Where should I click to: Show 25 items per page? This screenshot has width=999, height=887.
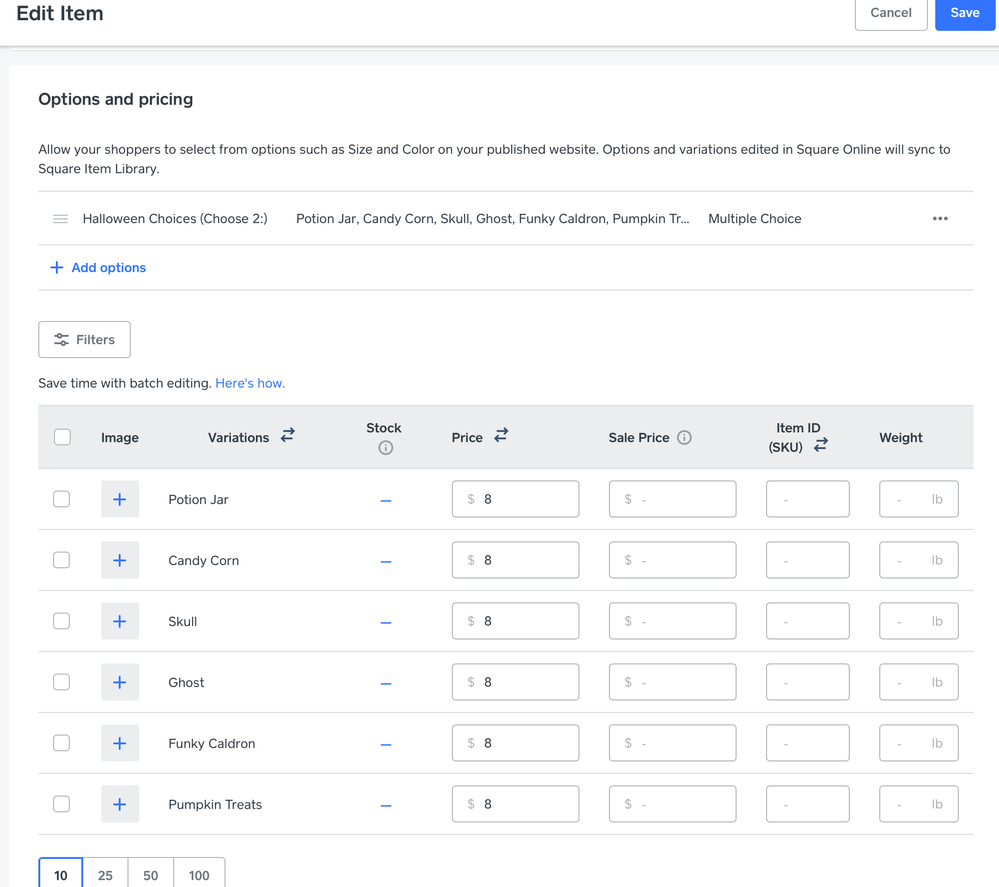105,874
